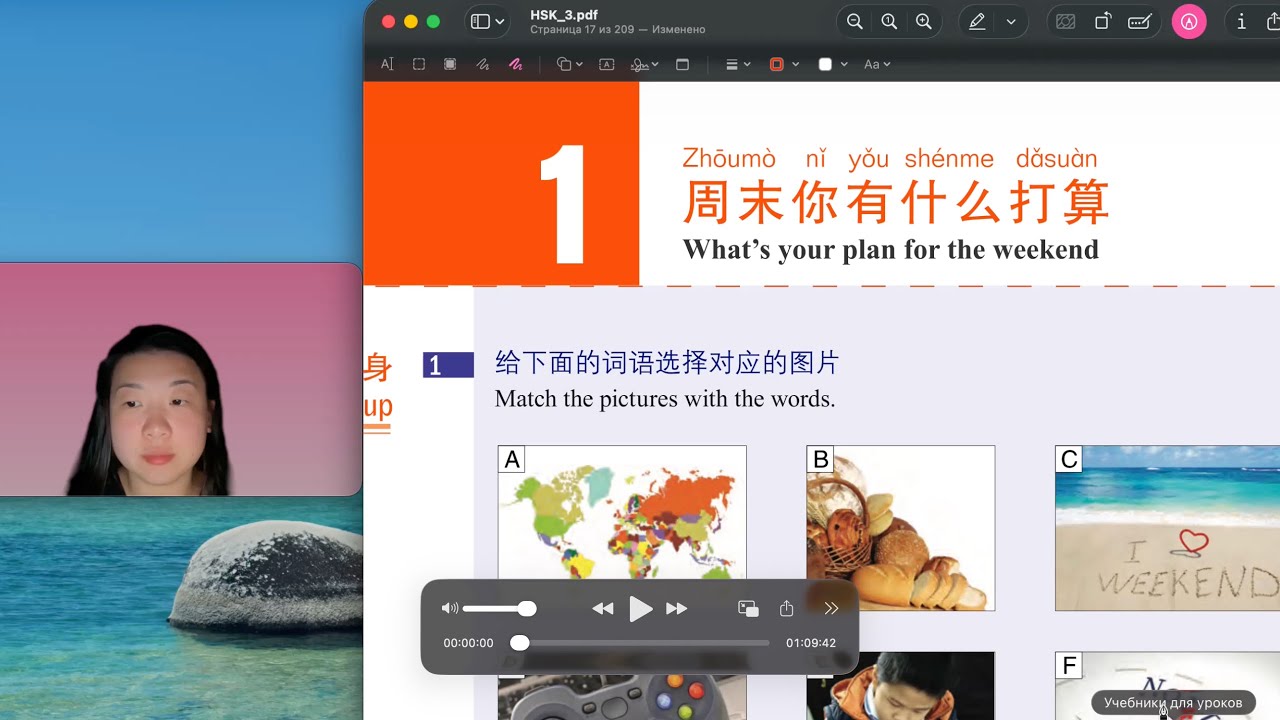The image size is (1280, 720).
Task: Open line style dropdown
Action: click(738, 64)
